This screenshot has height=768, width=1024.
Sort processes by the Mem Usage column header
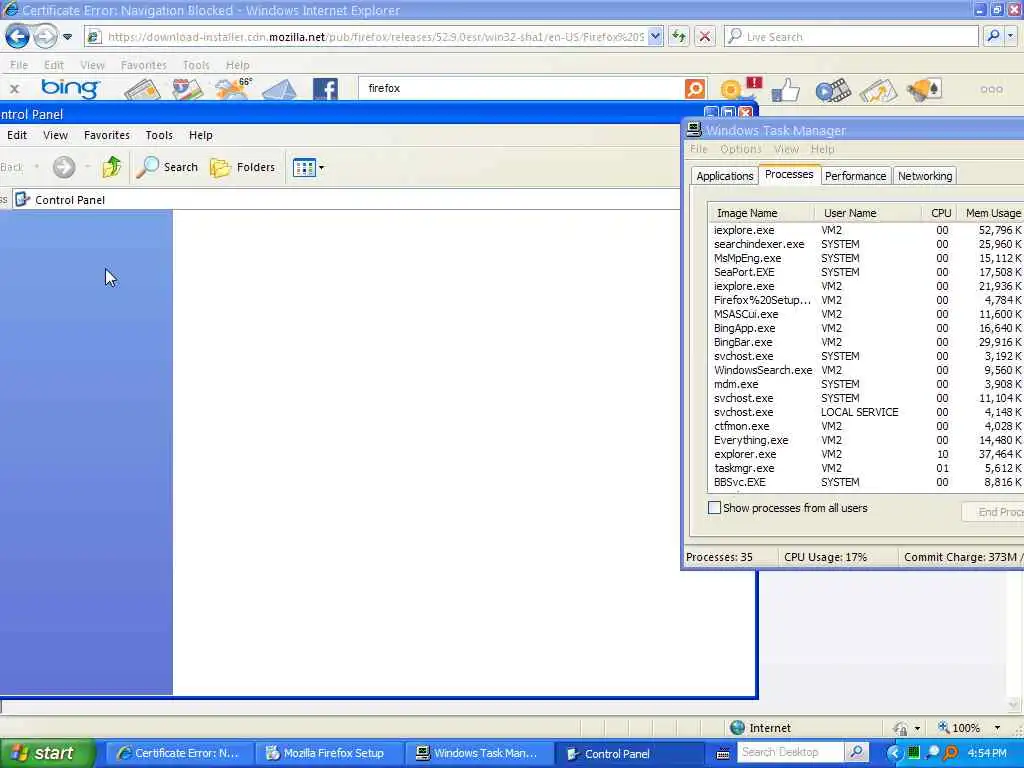pyautogui.click(x=992, y=213)
